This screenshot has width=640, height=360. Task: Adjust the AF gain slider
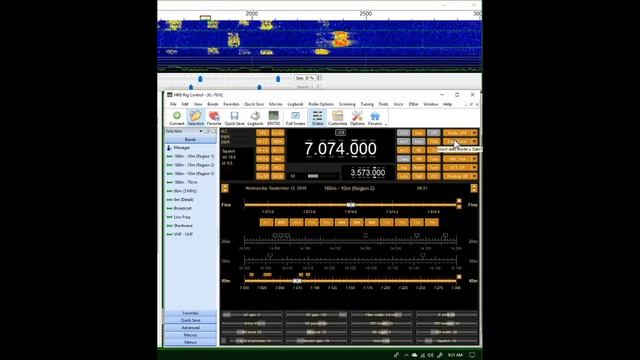[251, 315]
